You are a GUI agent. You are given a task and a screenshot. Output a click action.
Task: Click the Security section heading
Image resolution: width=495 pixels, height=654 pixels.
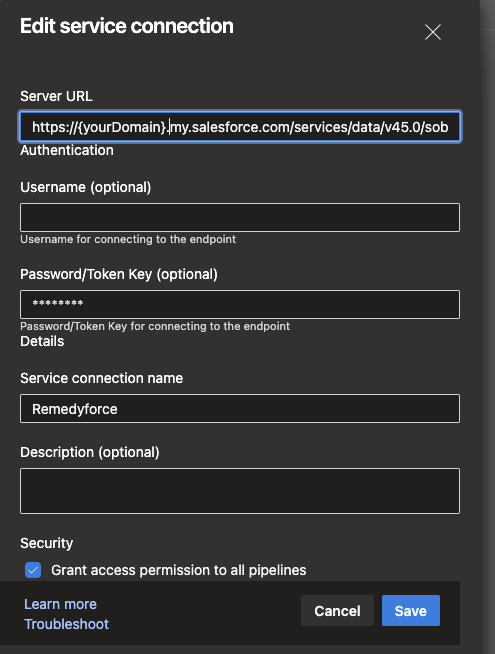[x=46, y=543]
